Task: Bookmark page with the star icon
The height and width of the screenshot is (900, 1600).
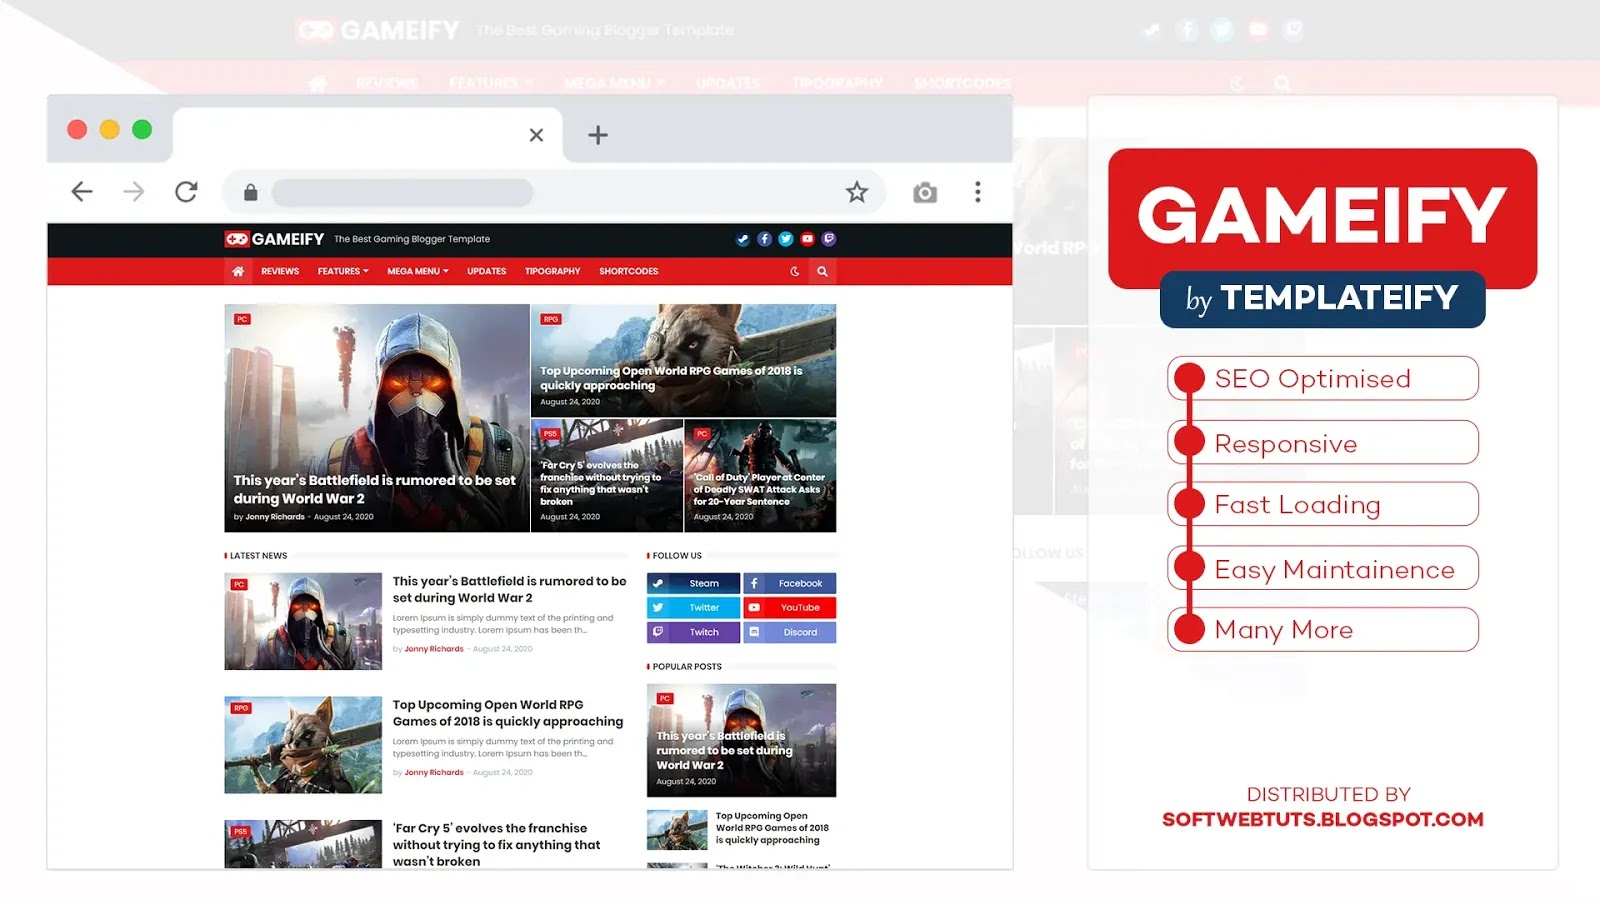Action: 857,192
